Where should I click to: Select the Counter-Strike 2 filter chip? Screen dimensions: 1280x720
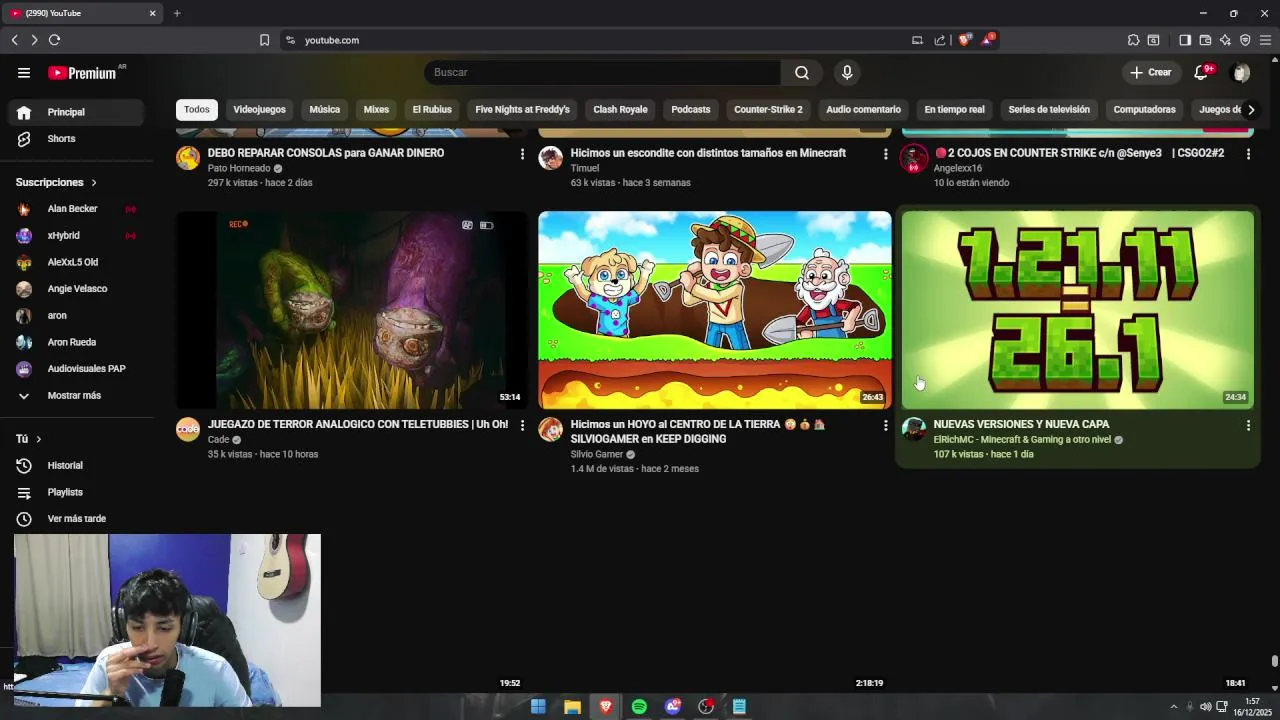(x=768, y=110)
